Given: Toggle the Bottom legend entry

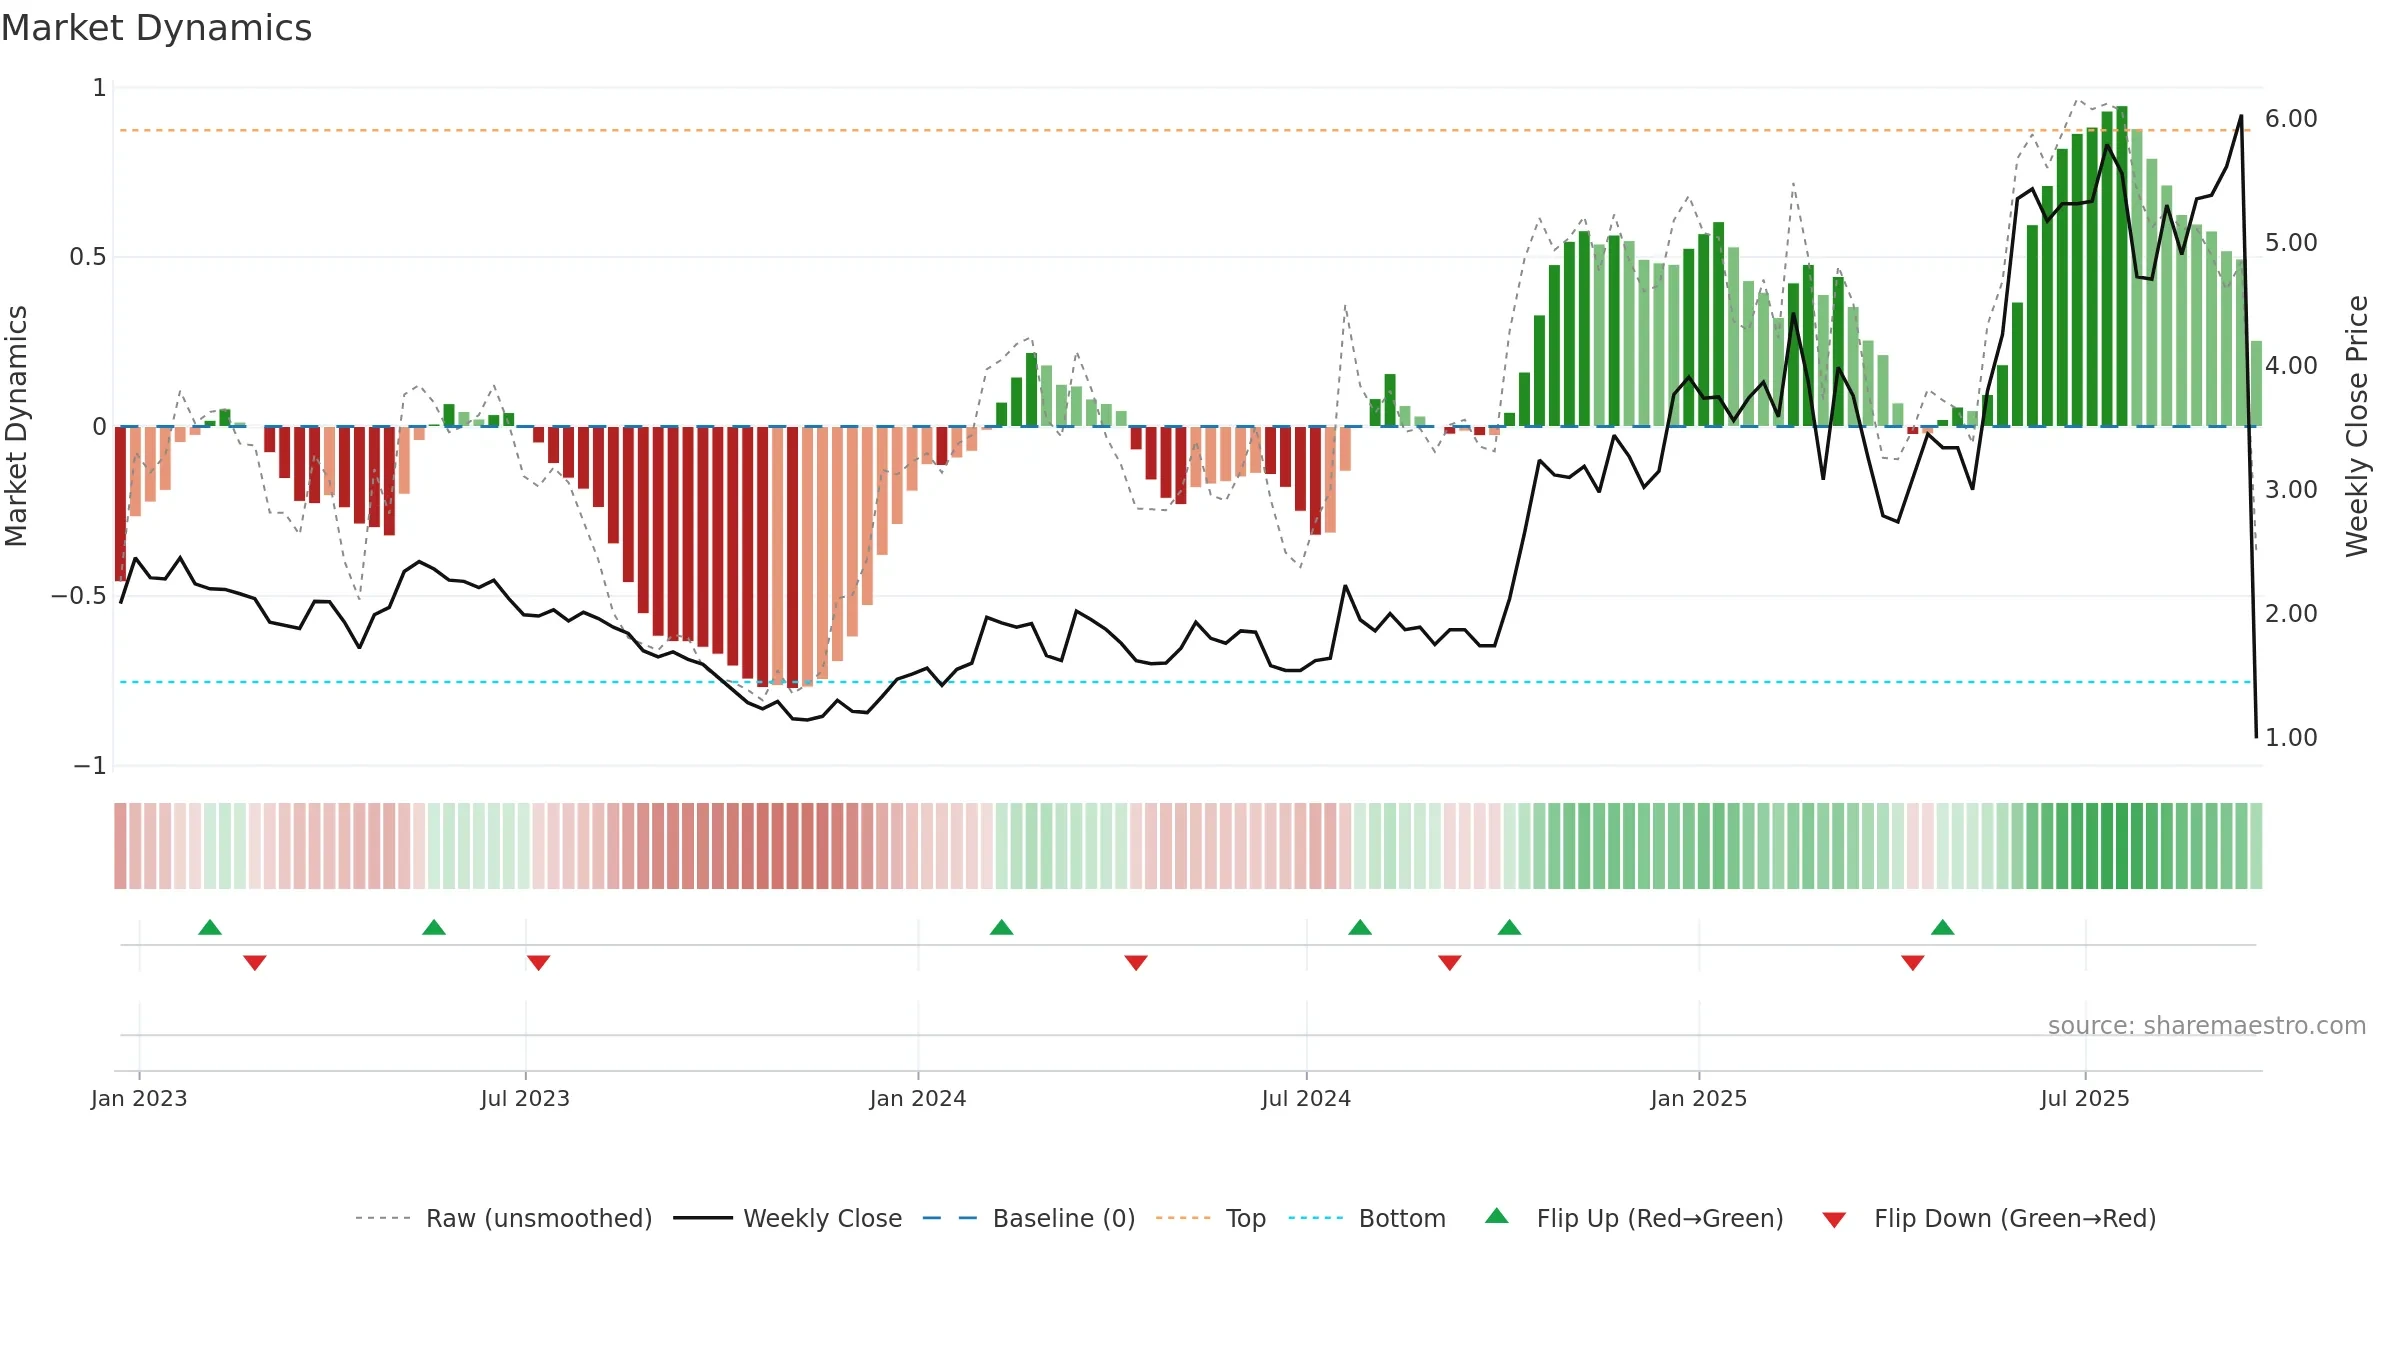Looking at the screenshot, I should 1367,1218.
